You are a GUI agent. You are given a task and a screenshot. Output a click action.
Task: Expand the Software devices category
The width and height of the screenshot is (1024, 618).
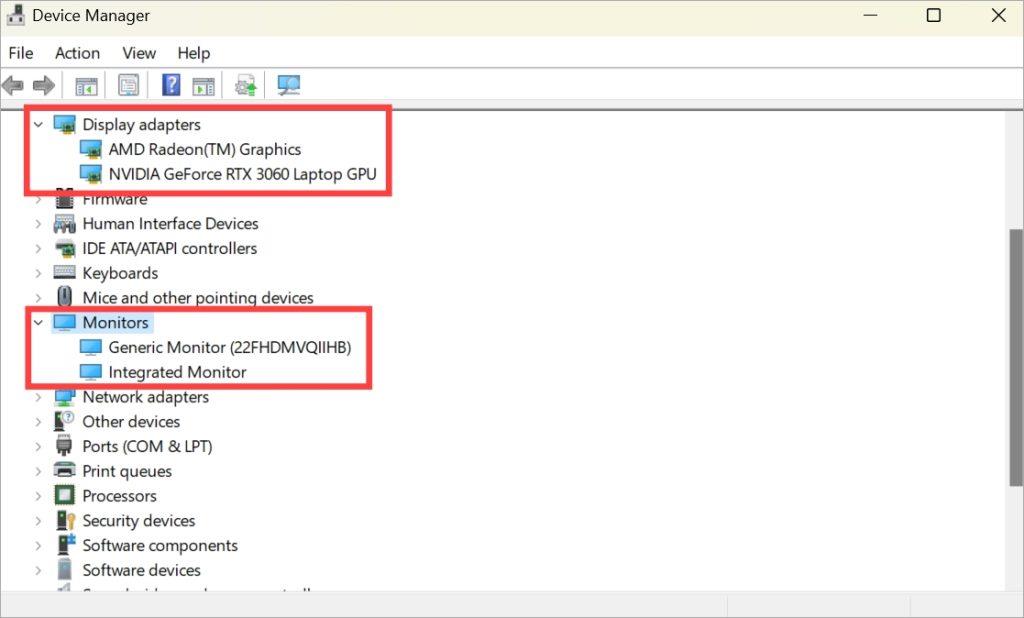39,570
